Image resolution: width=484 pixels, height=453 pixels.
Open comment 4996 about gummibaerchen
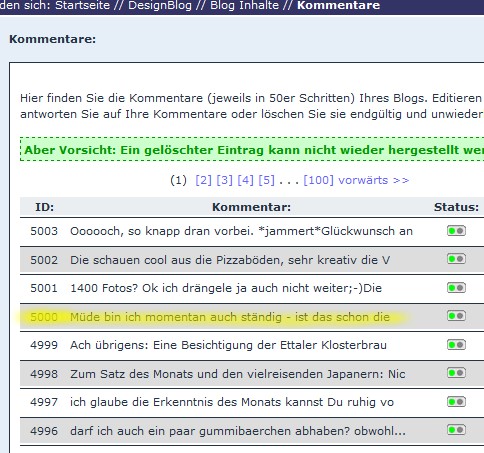[238, 431]
